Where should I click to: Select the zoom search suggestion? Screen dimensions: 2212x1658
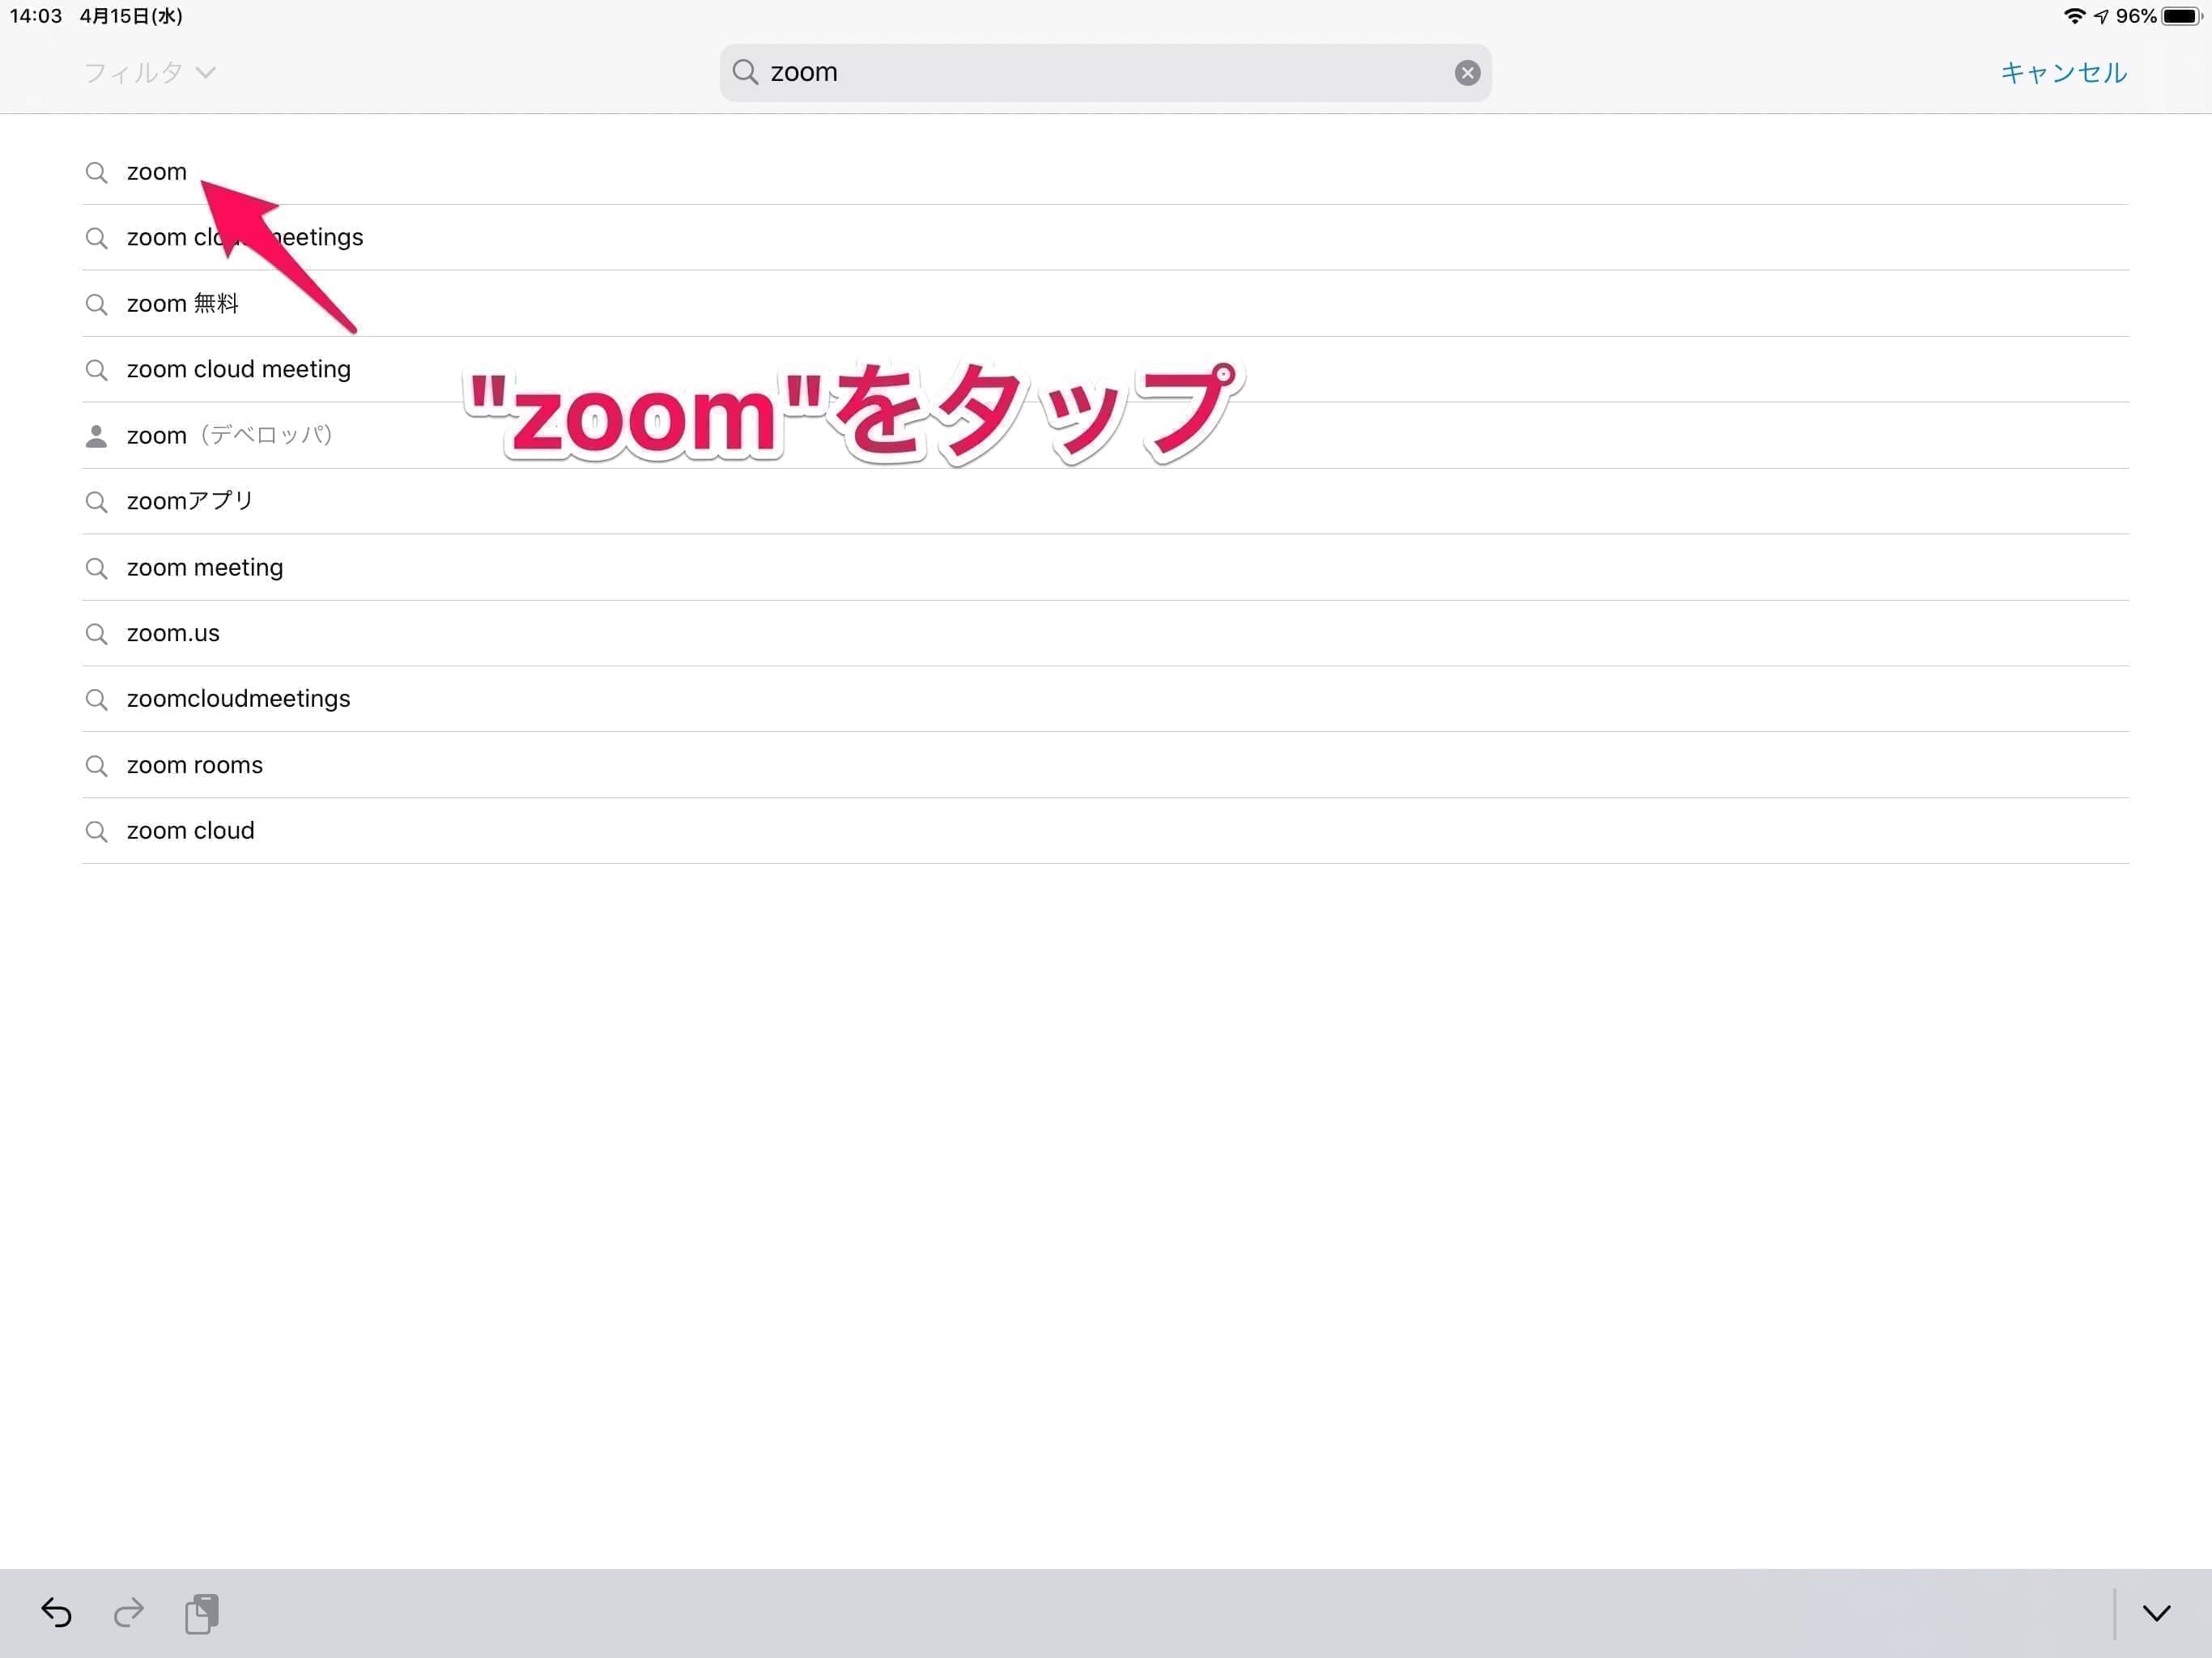click(155, 171)
